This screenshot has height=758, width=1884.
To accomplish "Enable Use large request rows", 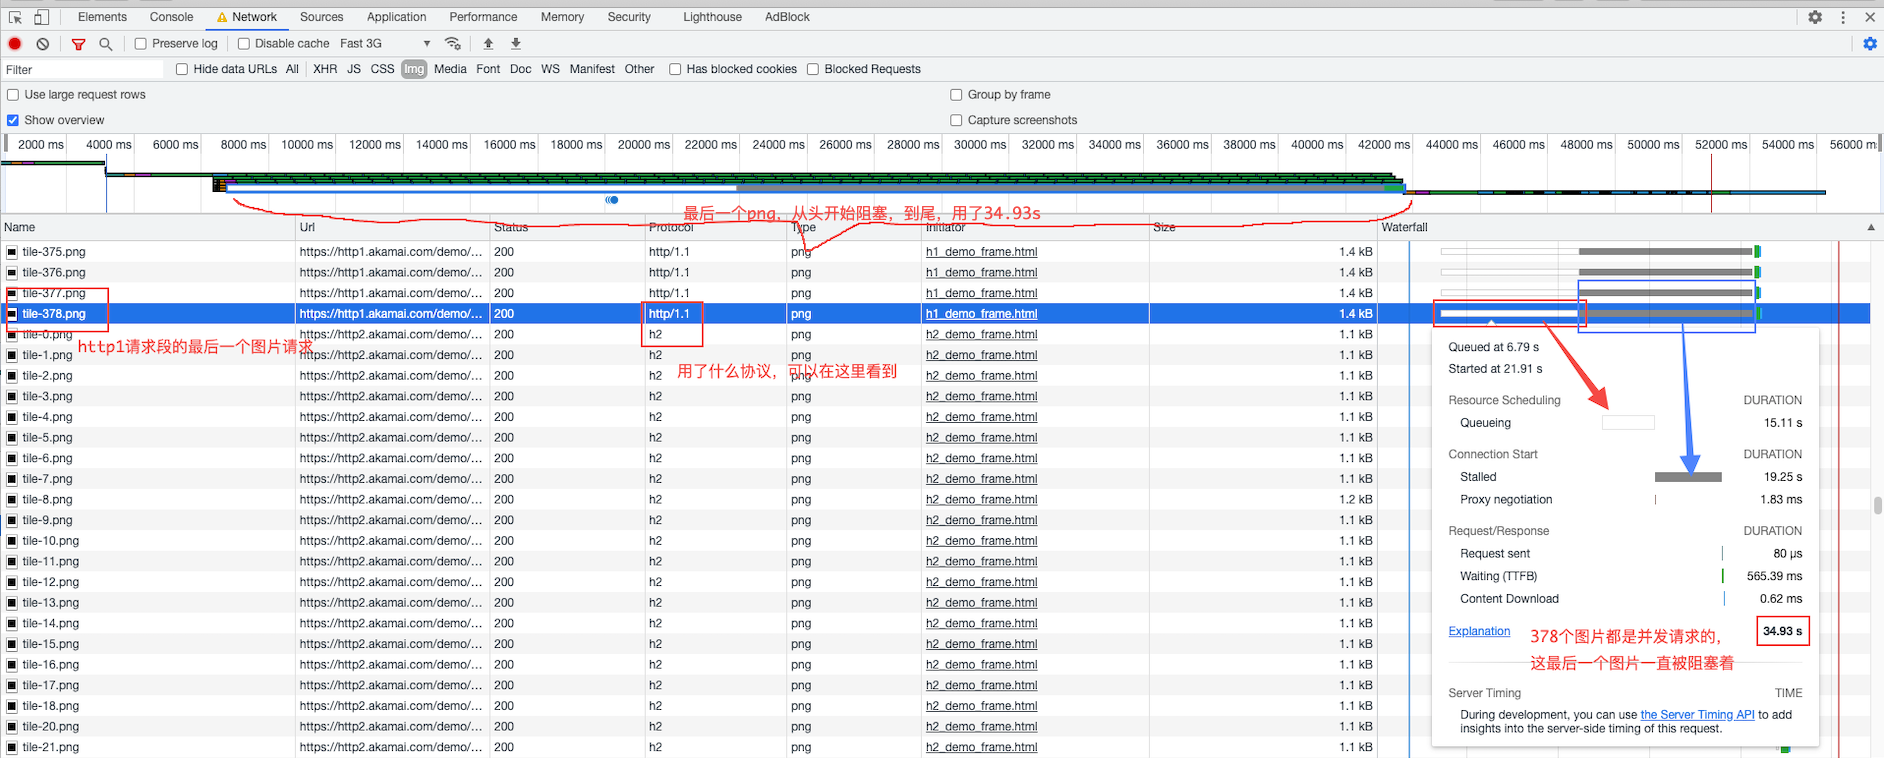I will tap(13, 95).
